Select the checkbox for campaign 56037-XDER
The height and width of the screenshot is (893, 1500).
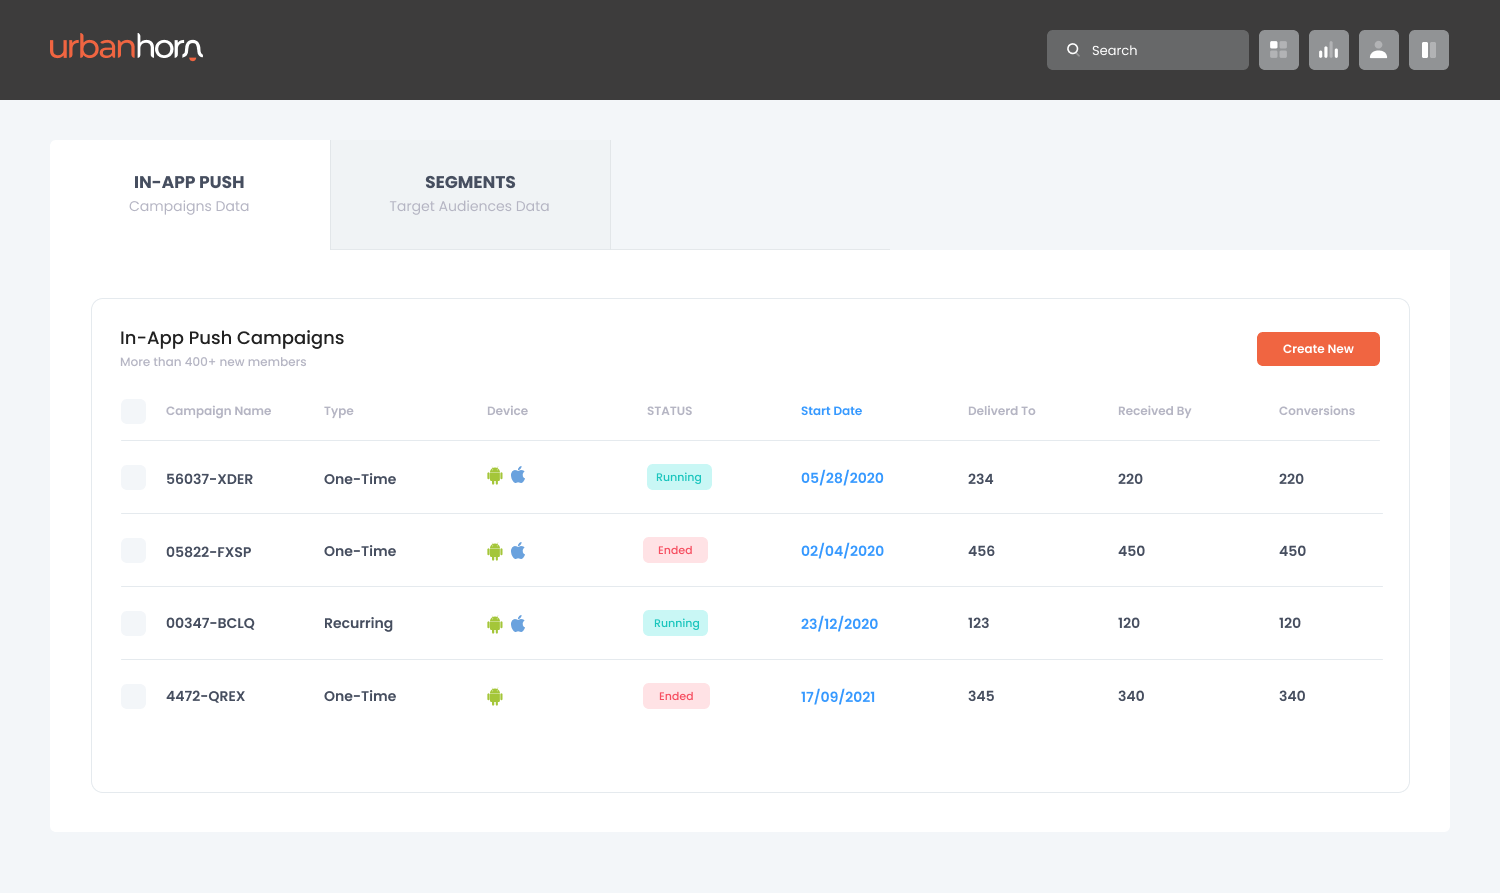[133, 478]
